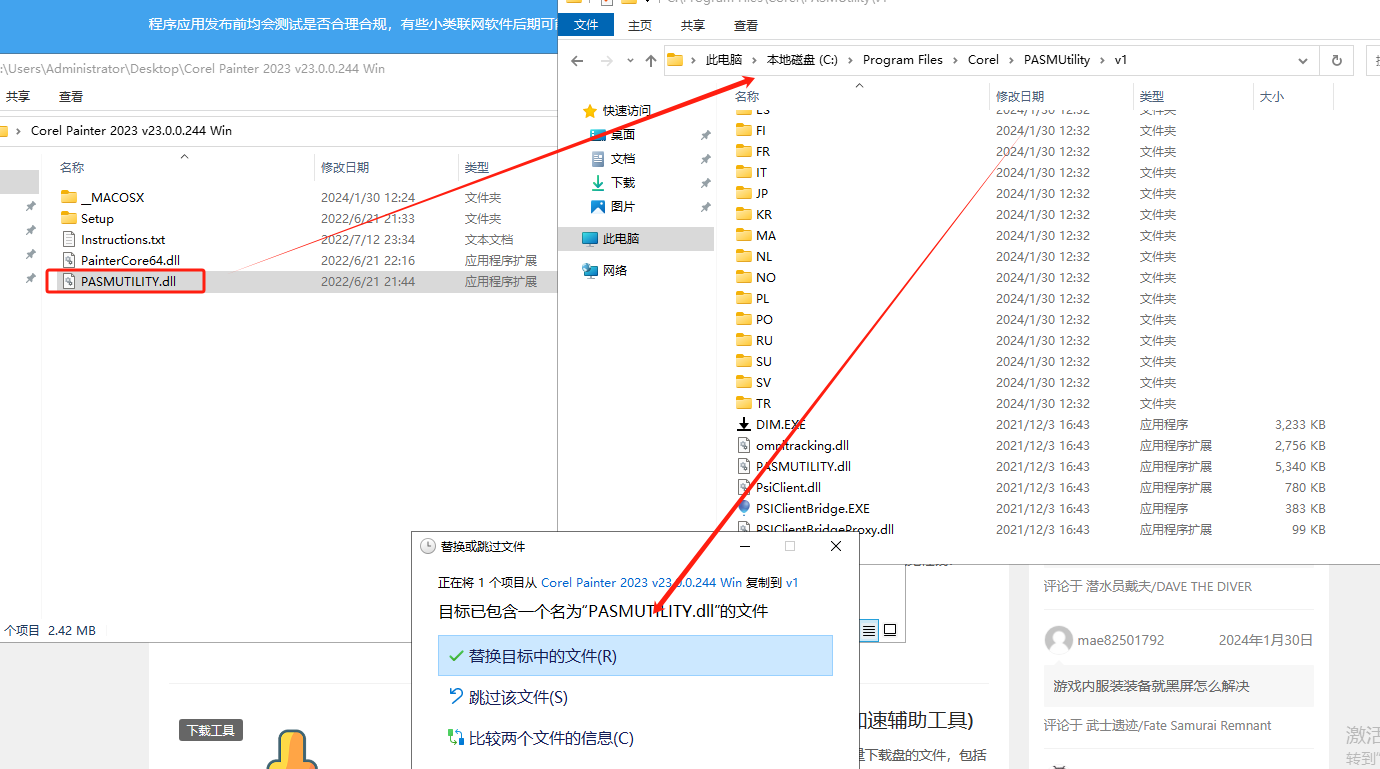Open the 主页 ribbon tab
Screen dimensions: 1380x769
pyautogui.click(x=640, y=25)
